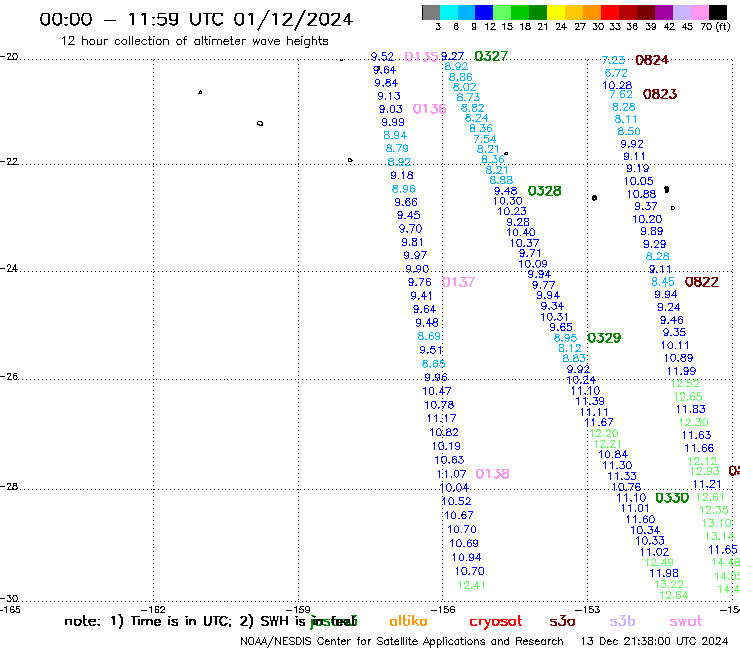Click the longitude axis label -162
740x650 pixels.
154,609
